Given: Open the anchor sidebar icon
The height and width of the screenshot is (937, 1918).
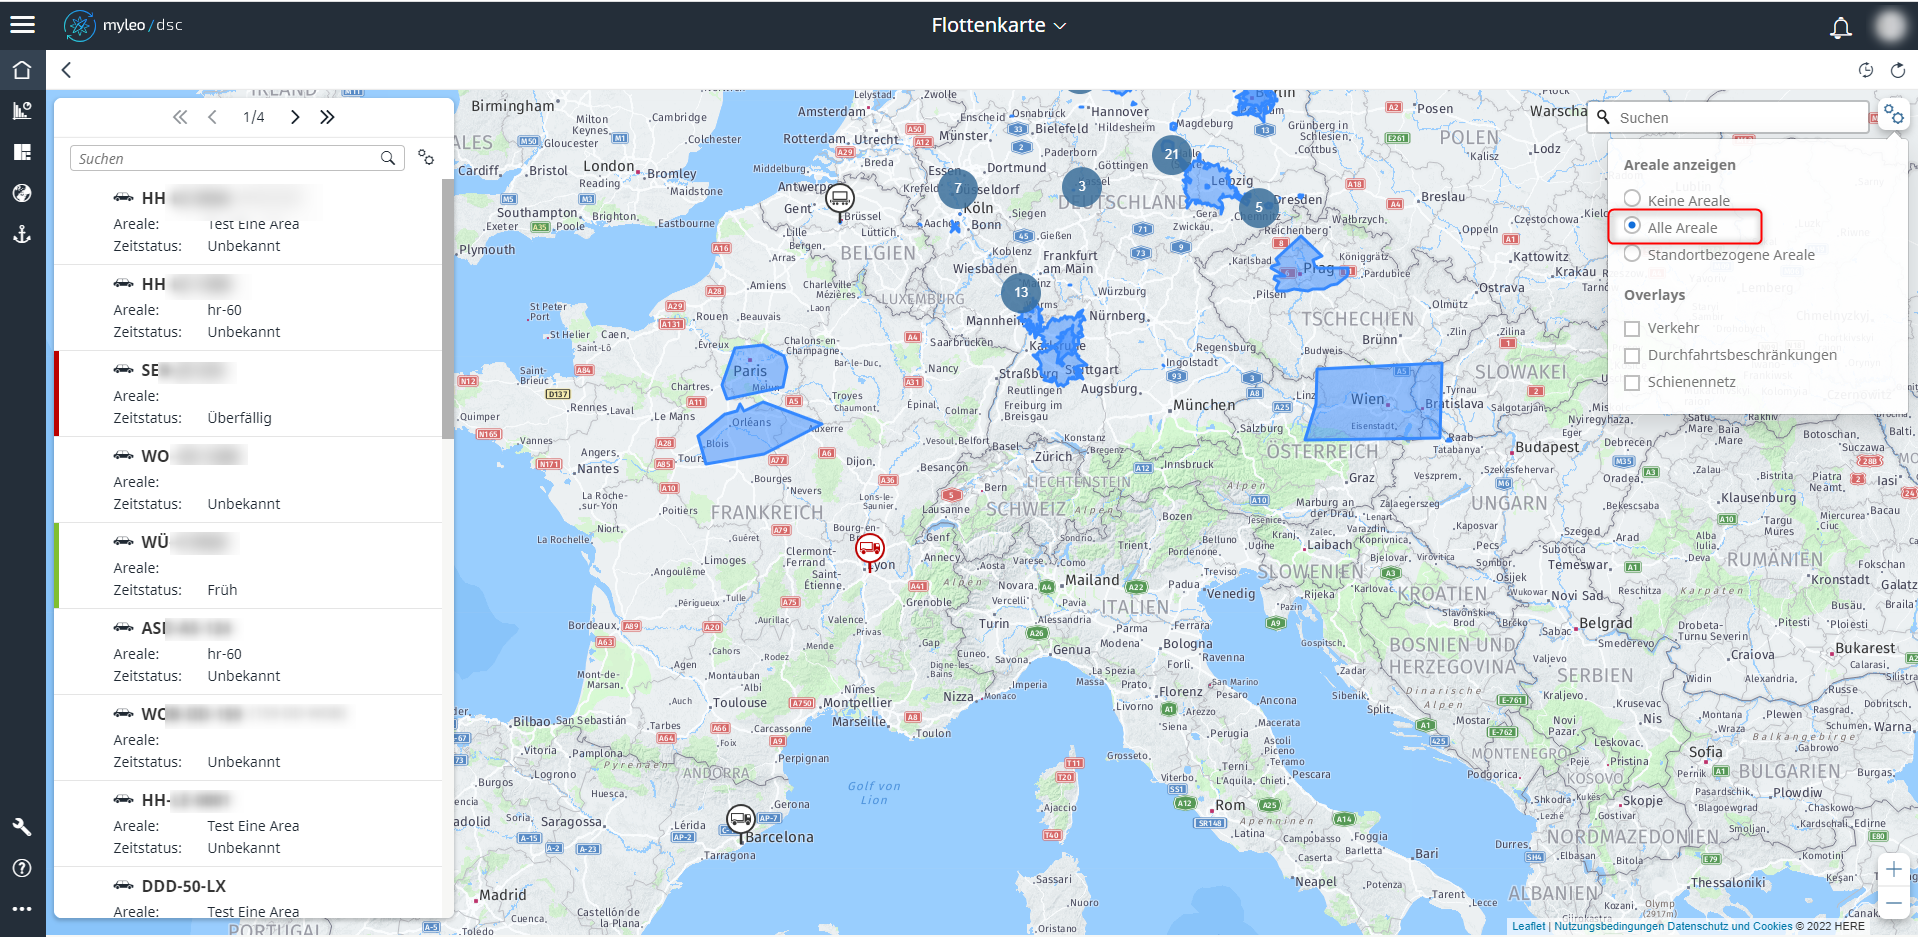Looking at the screenshot, I should pos(22,234).
